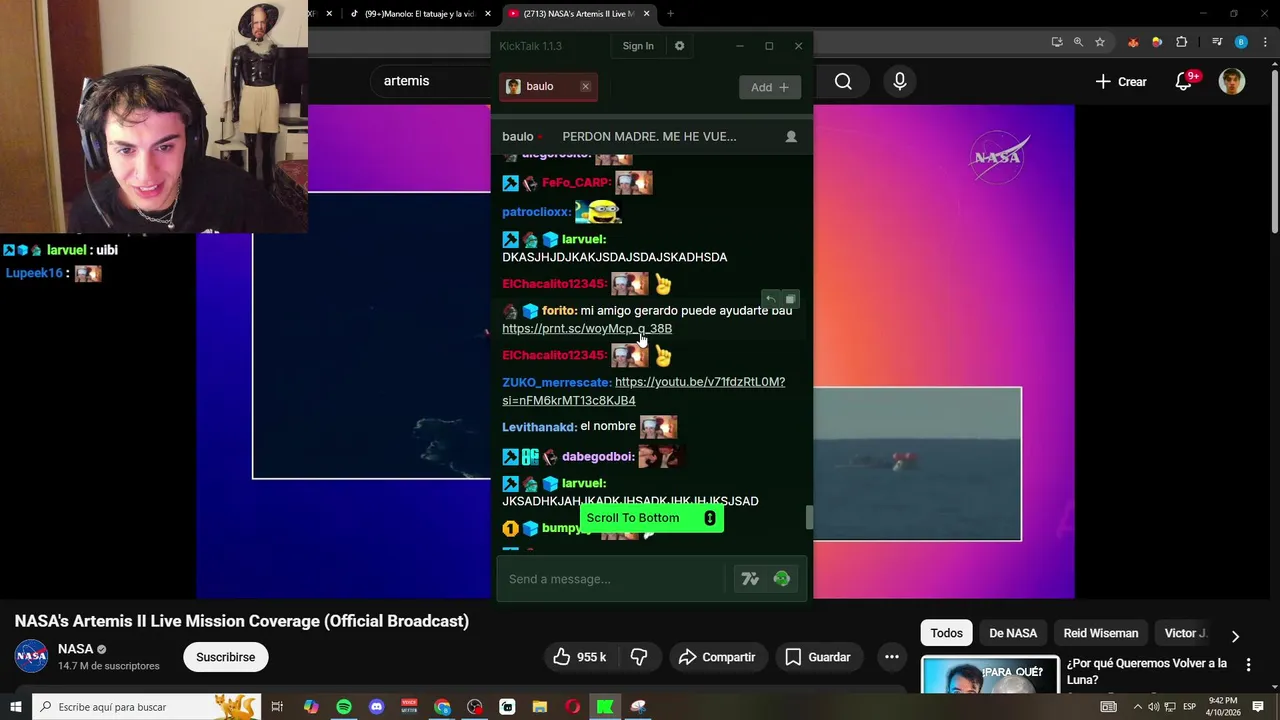Add a new chatroom with Add button
This screenshot has height=720, width=1280.
(x=770, y=87)
